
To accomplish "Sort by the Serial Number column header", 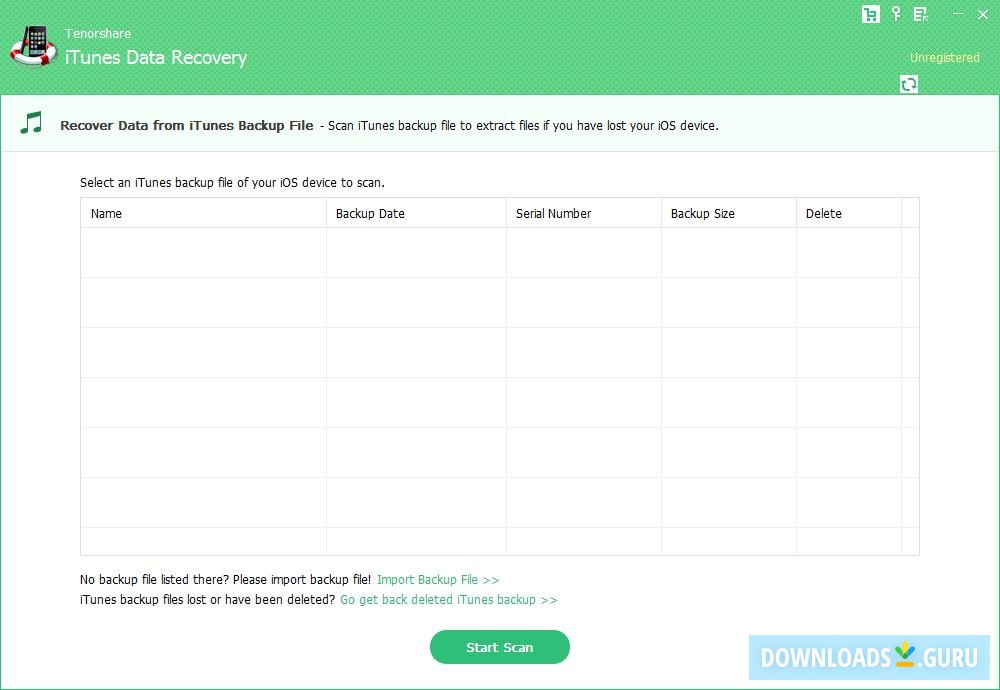I will pos(584,213).
